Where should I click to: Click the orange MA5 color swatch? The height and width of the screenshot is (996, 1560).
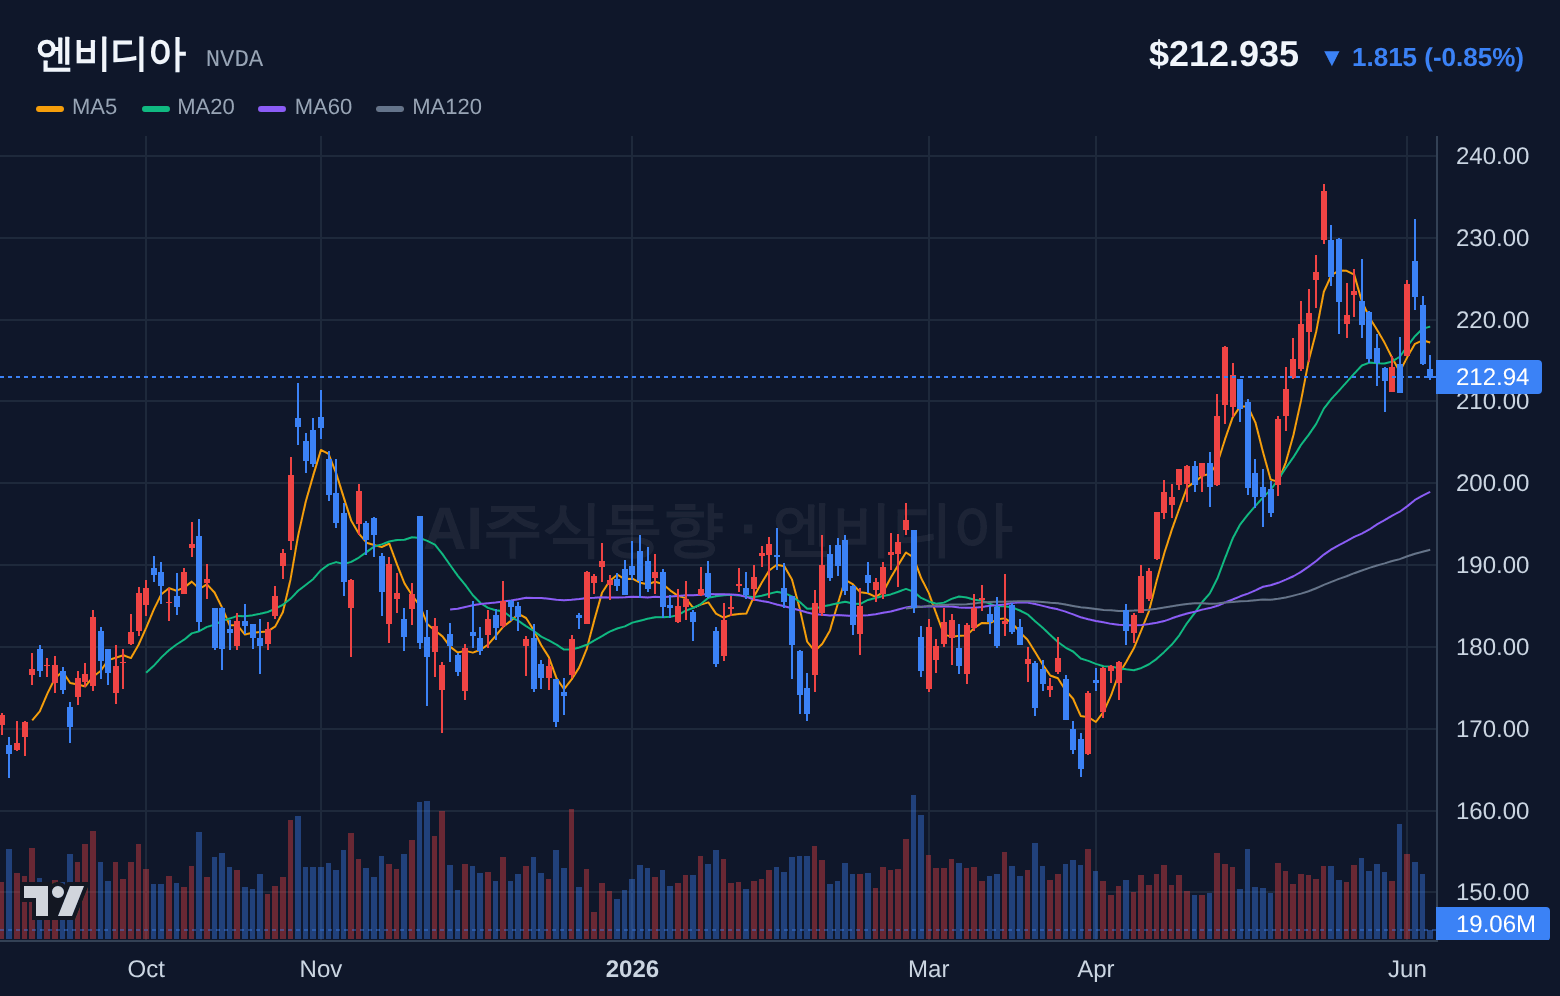(50, 108)
